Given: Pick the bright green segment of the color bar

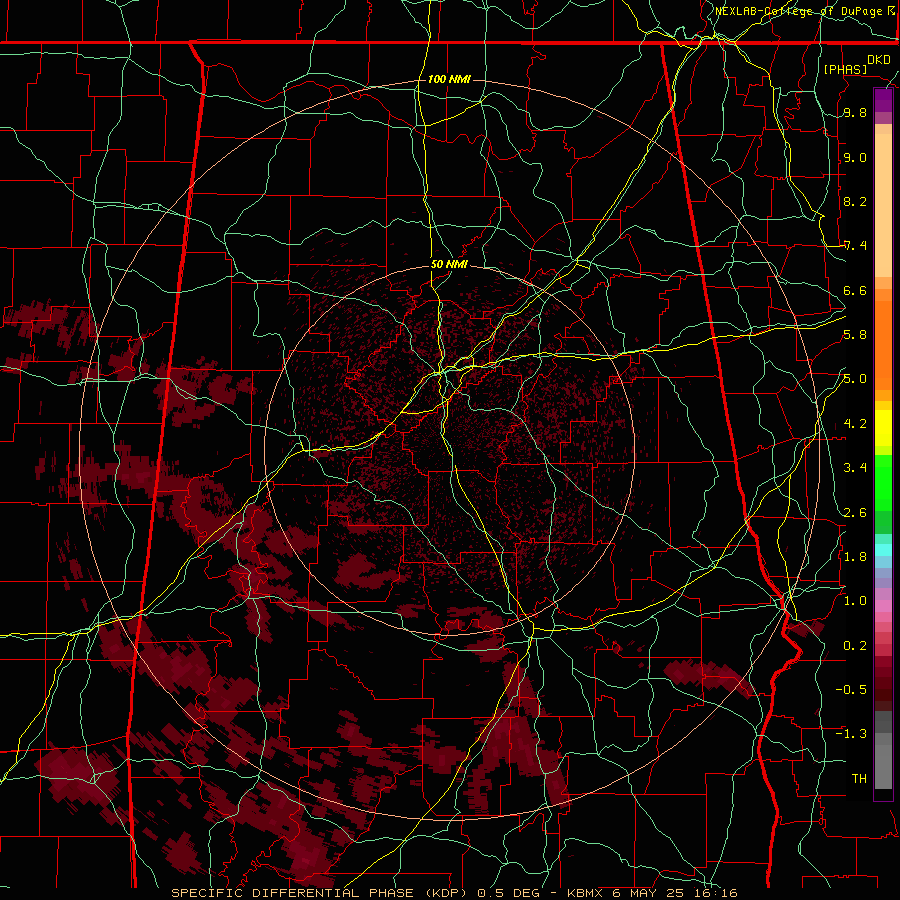Looking at the screenshot, I should click(883, 487).
